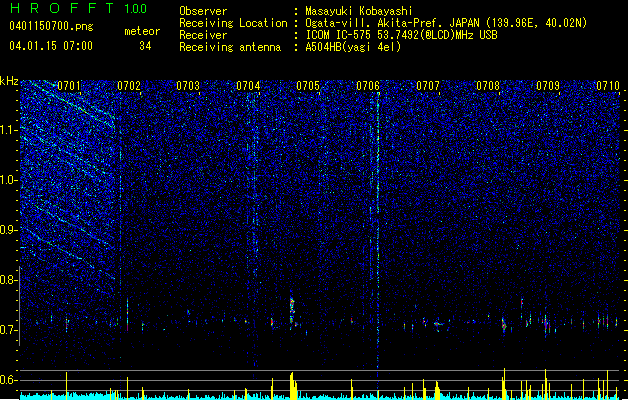This screenshot has width=629, height=400.
Task: Click the 0710 time marker
Action: point(608,86)
